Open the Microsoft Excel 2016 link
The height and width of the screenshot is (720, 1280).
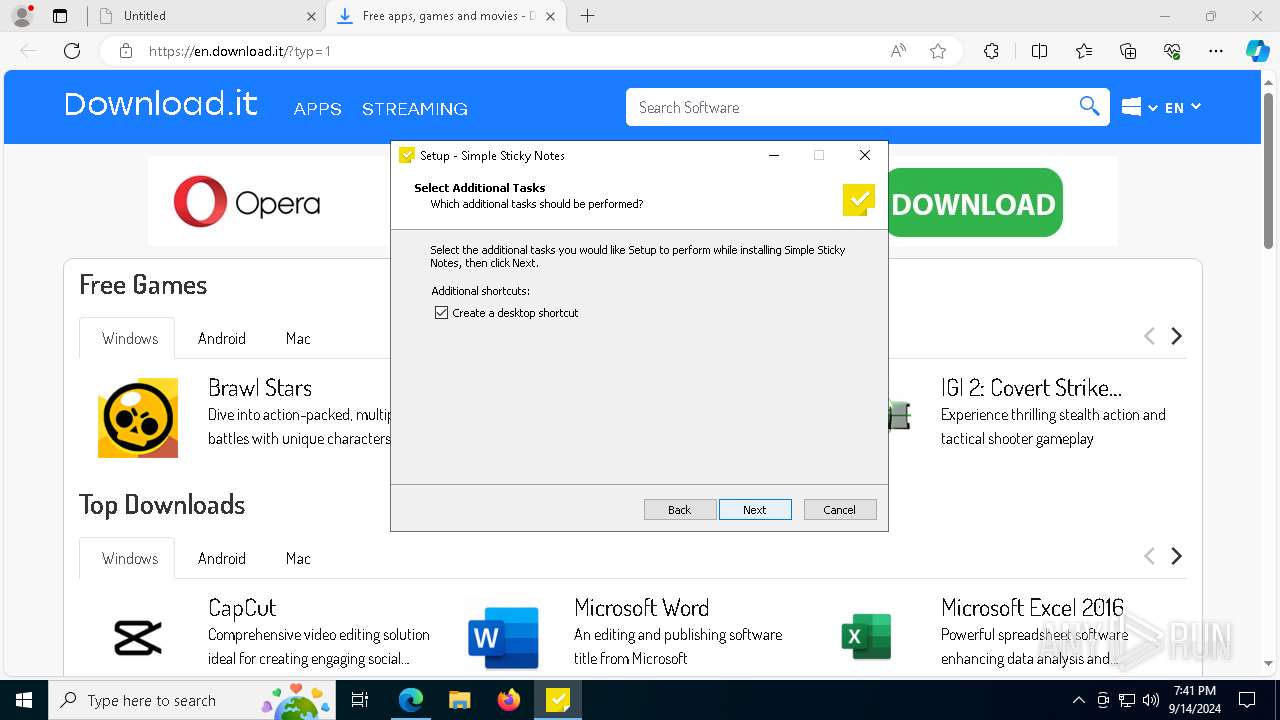click(1032, 608)
